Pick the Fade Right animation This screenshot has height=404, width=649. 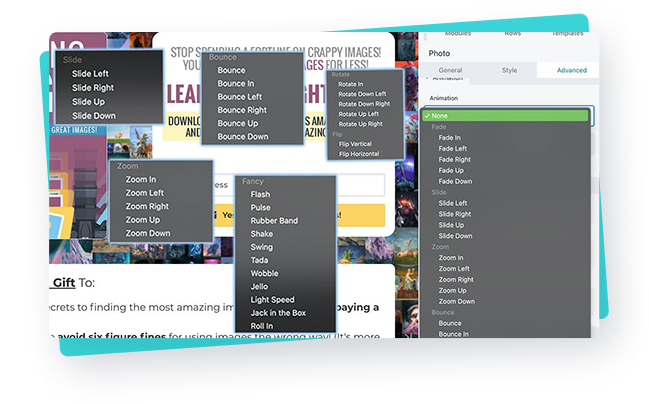(x=455, y=160)
